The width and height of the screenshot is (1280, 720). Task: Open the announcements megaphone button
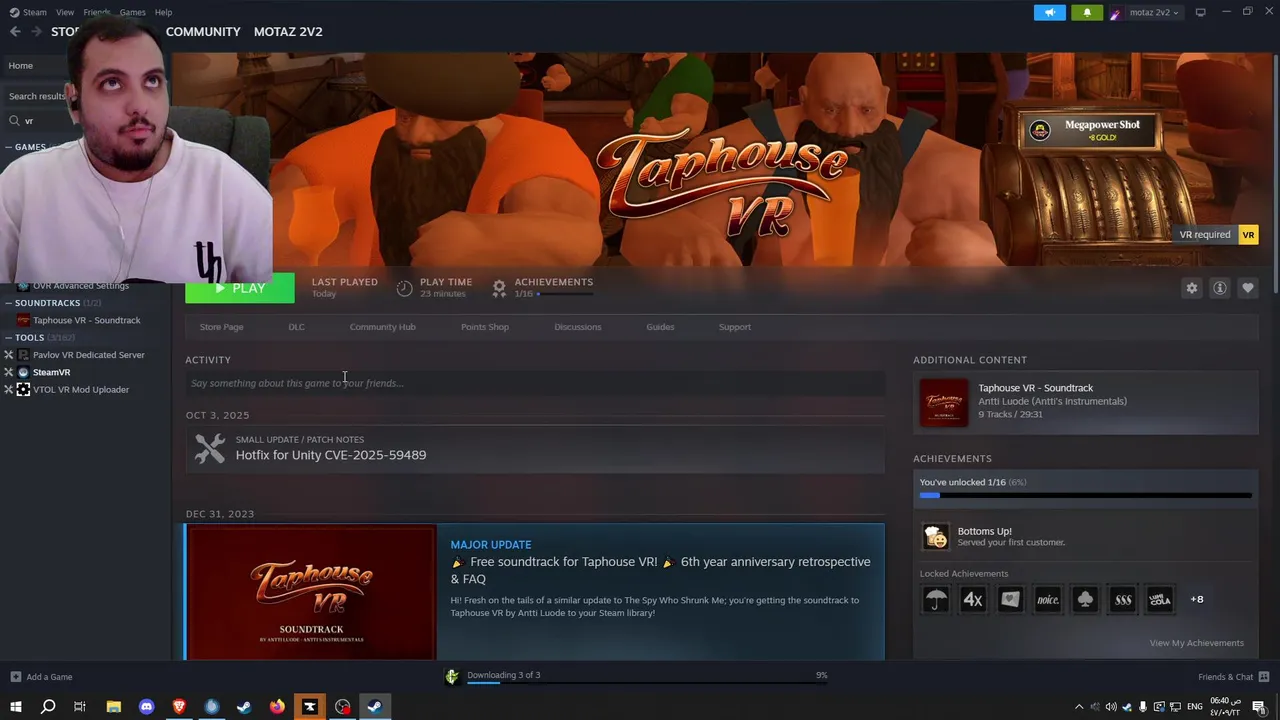1049,12
